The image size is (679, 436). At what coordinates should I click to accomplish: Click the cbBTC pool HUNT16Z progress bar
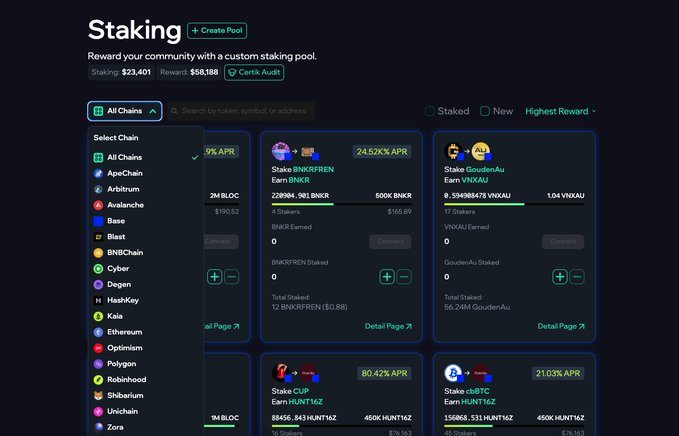pos(514,426)
